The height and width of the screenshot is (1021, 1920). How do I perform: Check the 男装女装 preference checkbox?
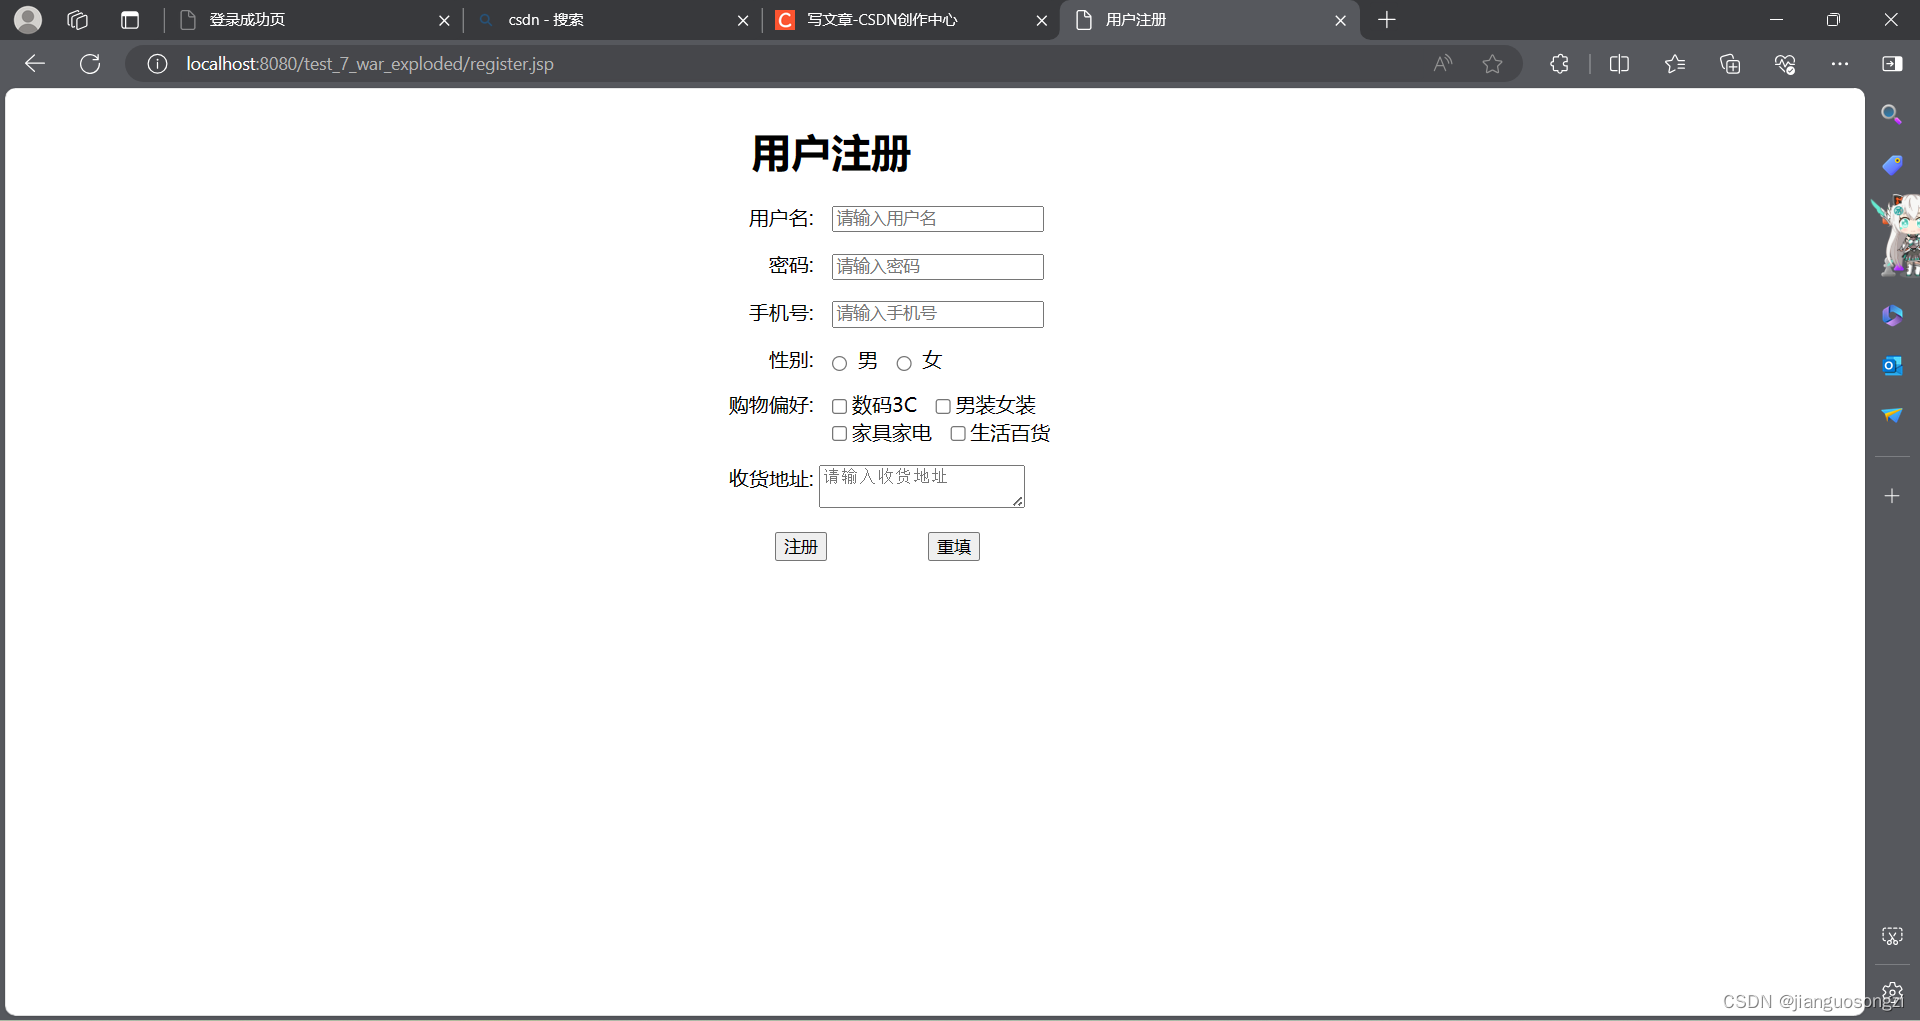(943, 406)
